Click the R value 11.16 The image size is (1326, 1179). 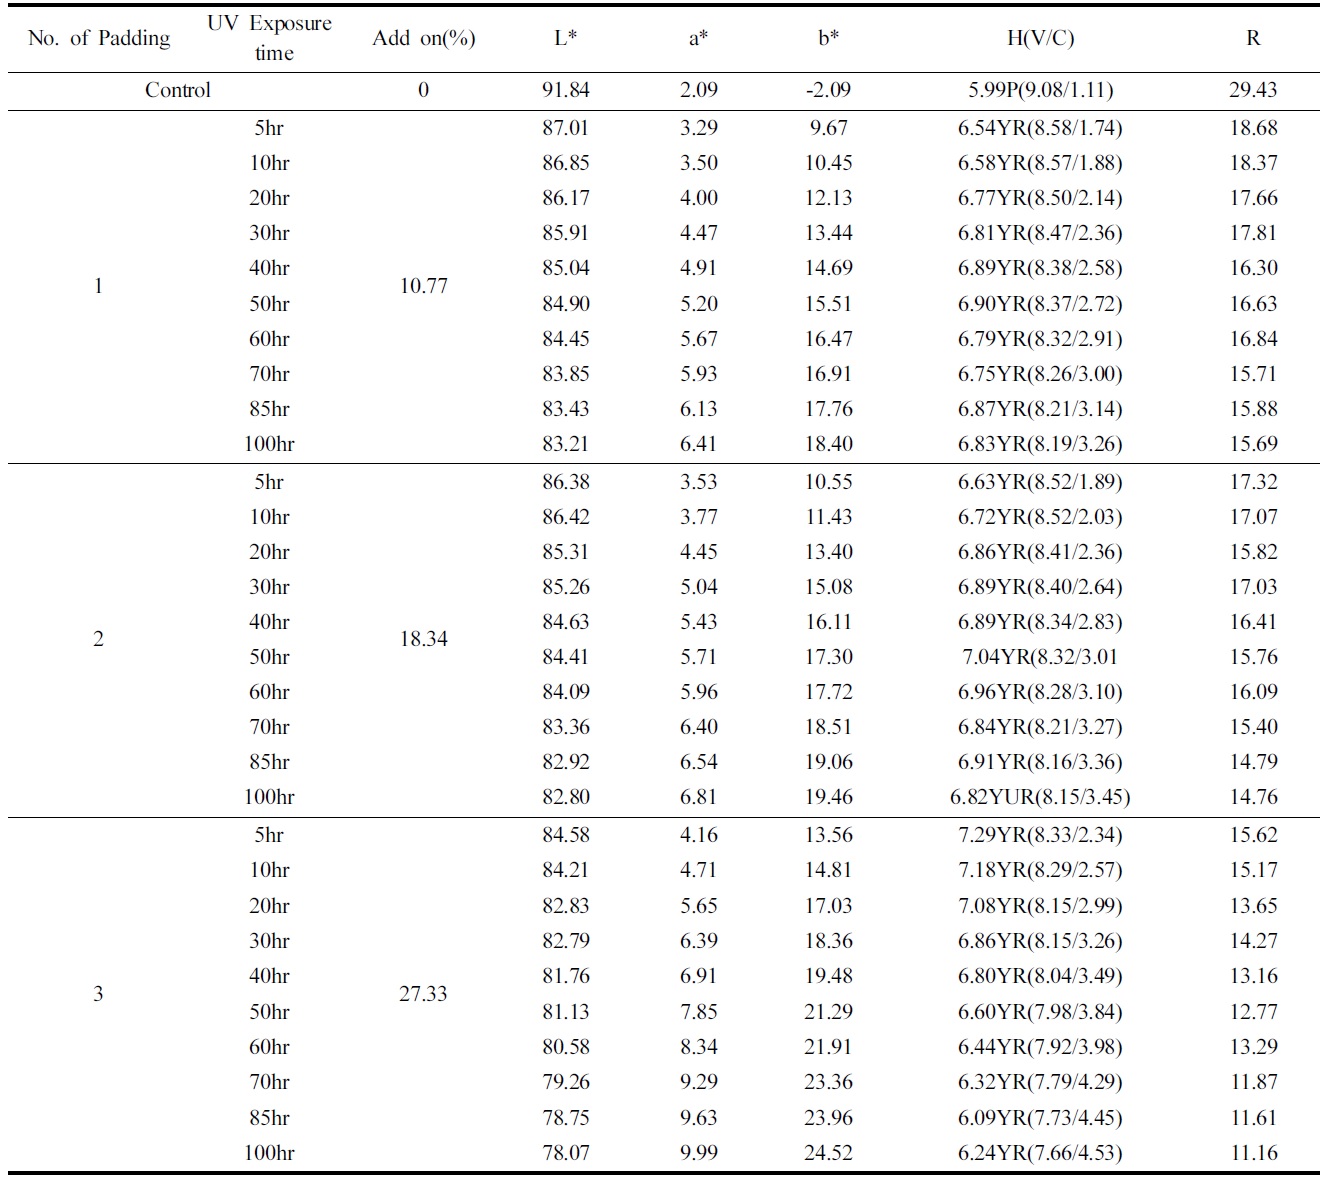tap(1253, 1153)
